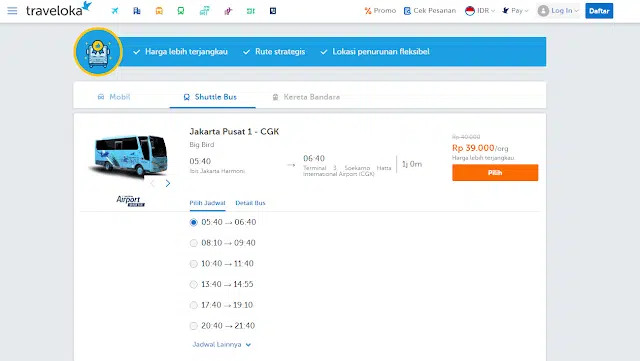Screen dimensions: 640x361
Task: Click Pilih to choose this bus
Action: (x=495, y=172)
